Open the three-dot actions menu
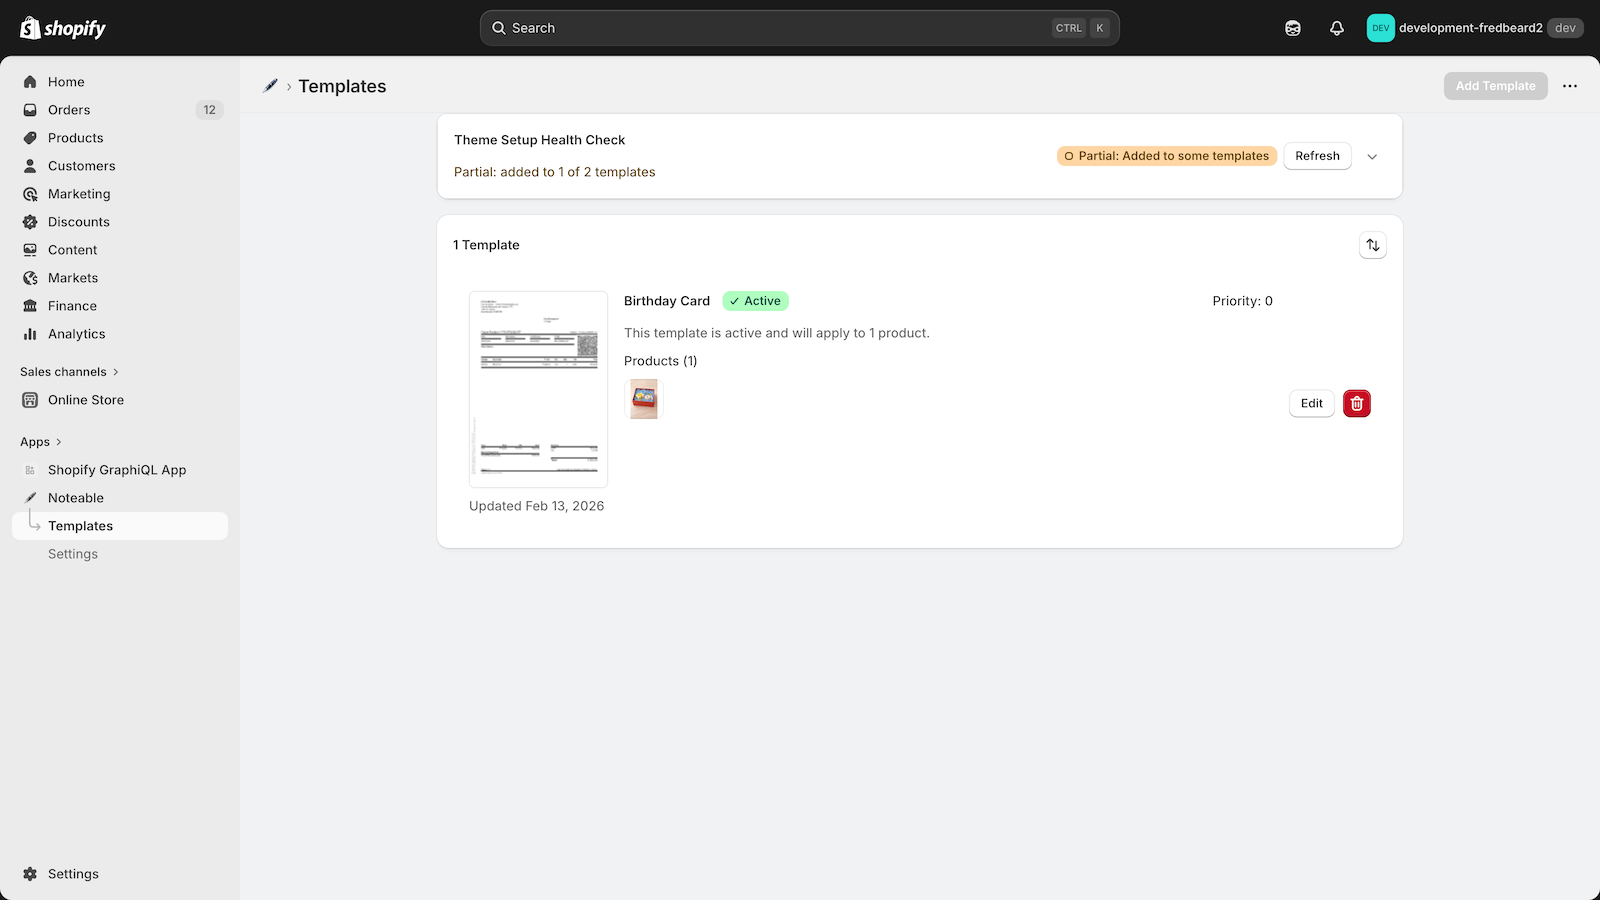Screen dimensions: 1600x900 coord(1569,86)
